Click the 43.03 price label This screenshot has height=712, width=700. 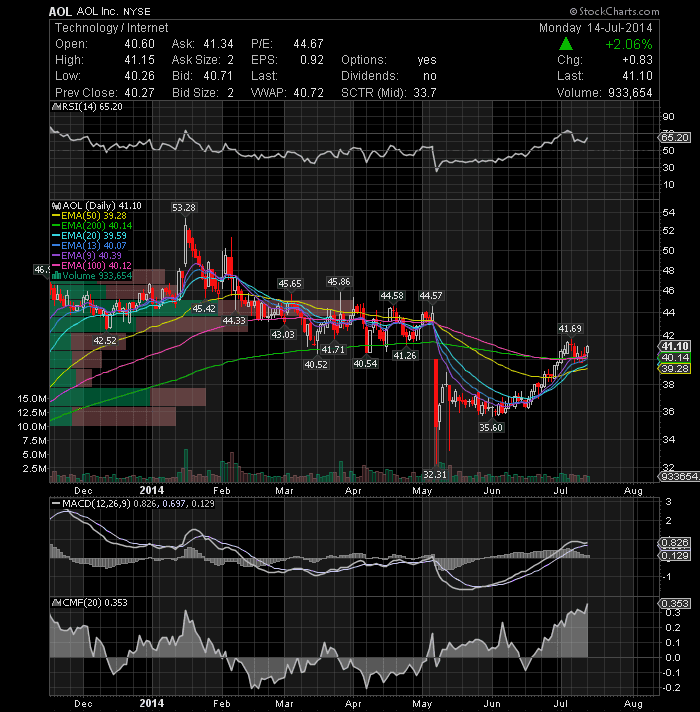(x=283, y=335)
